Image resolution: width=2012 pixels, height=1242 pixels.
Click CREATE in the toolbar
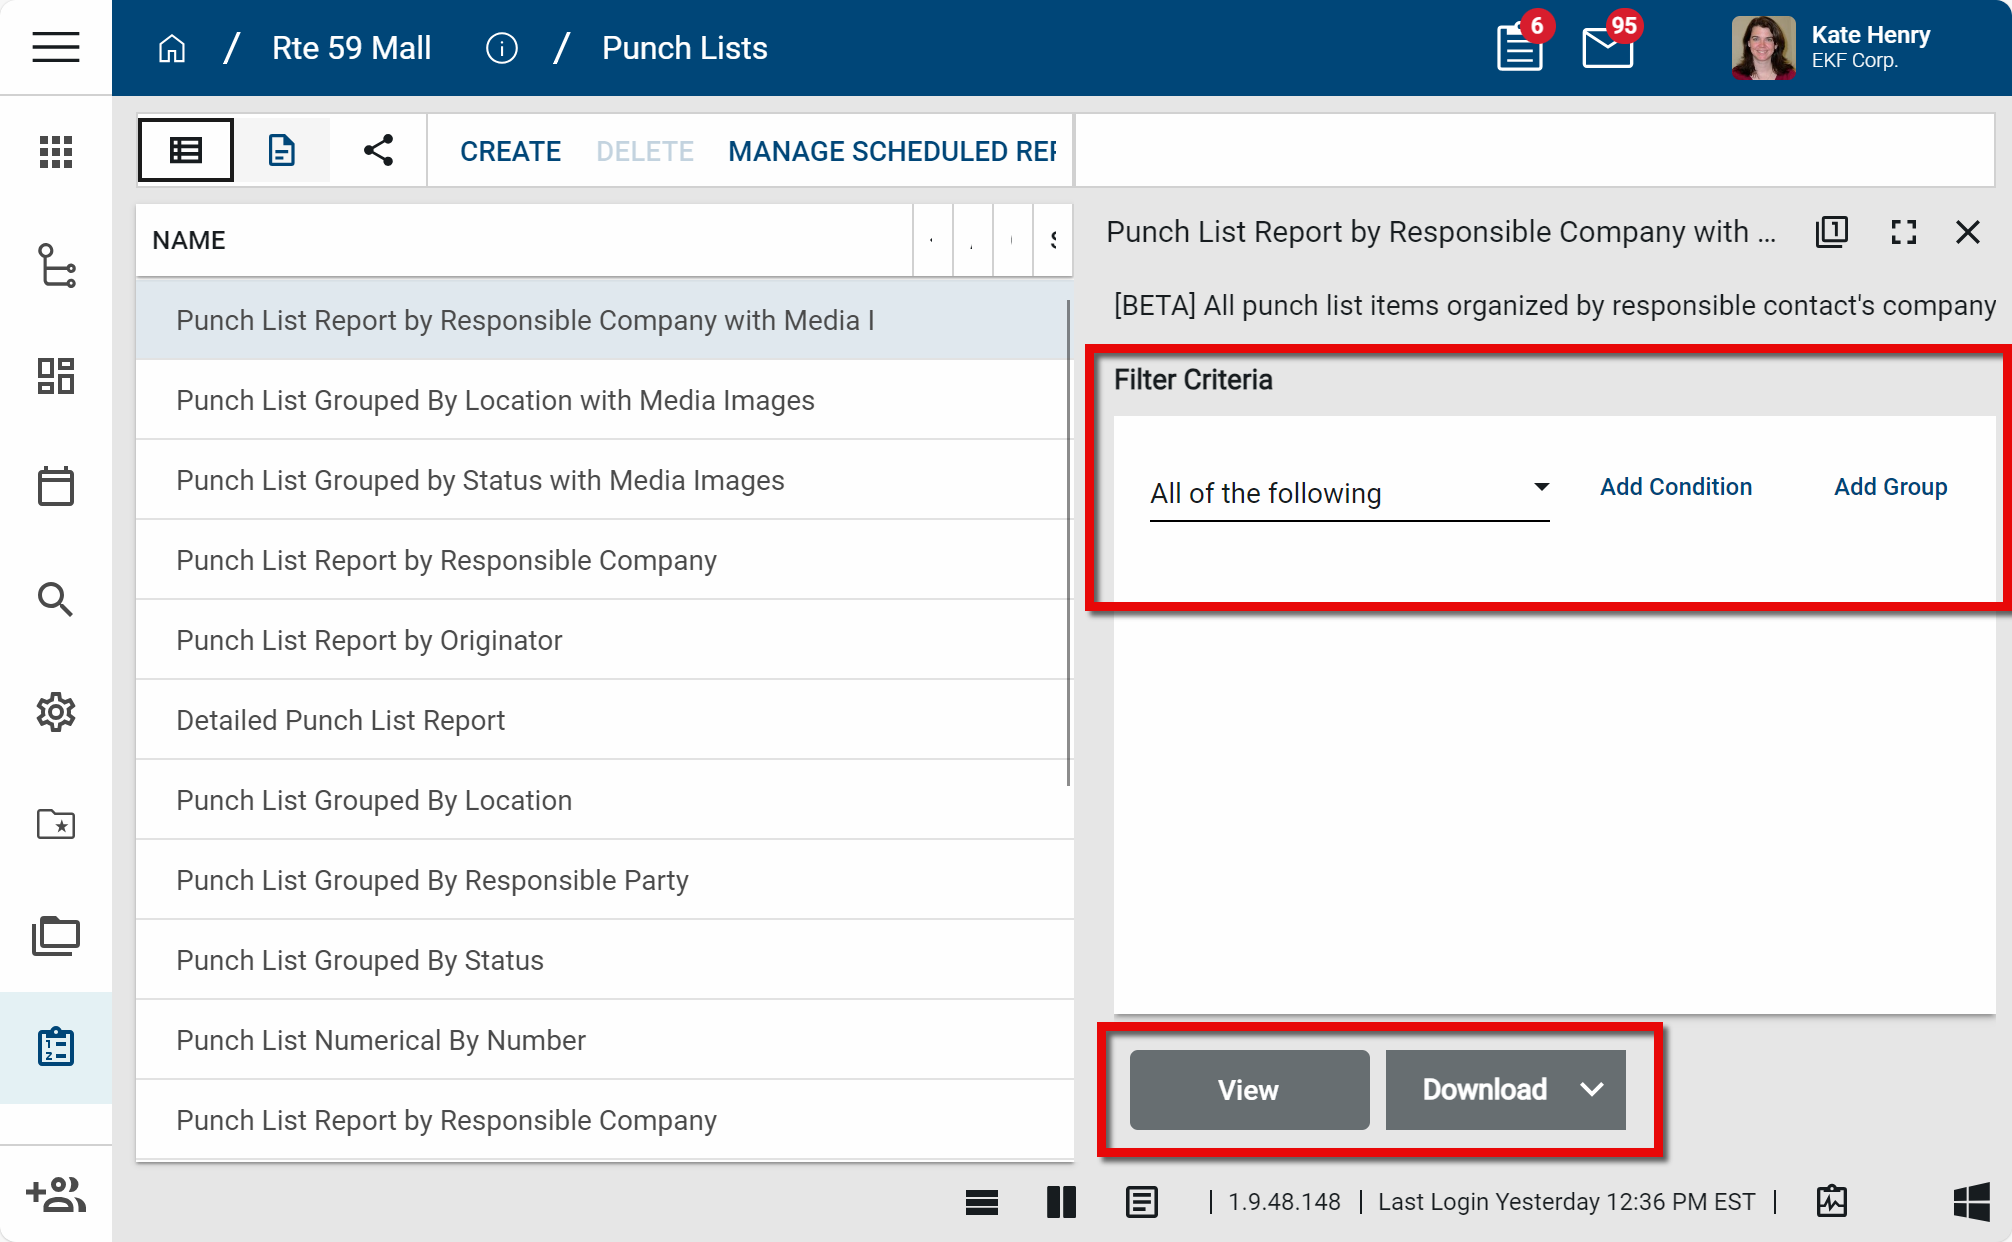click(x=510, y=151)
